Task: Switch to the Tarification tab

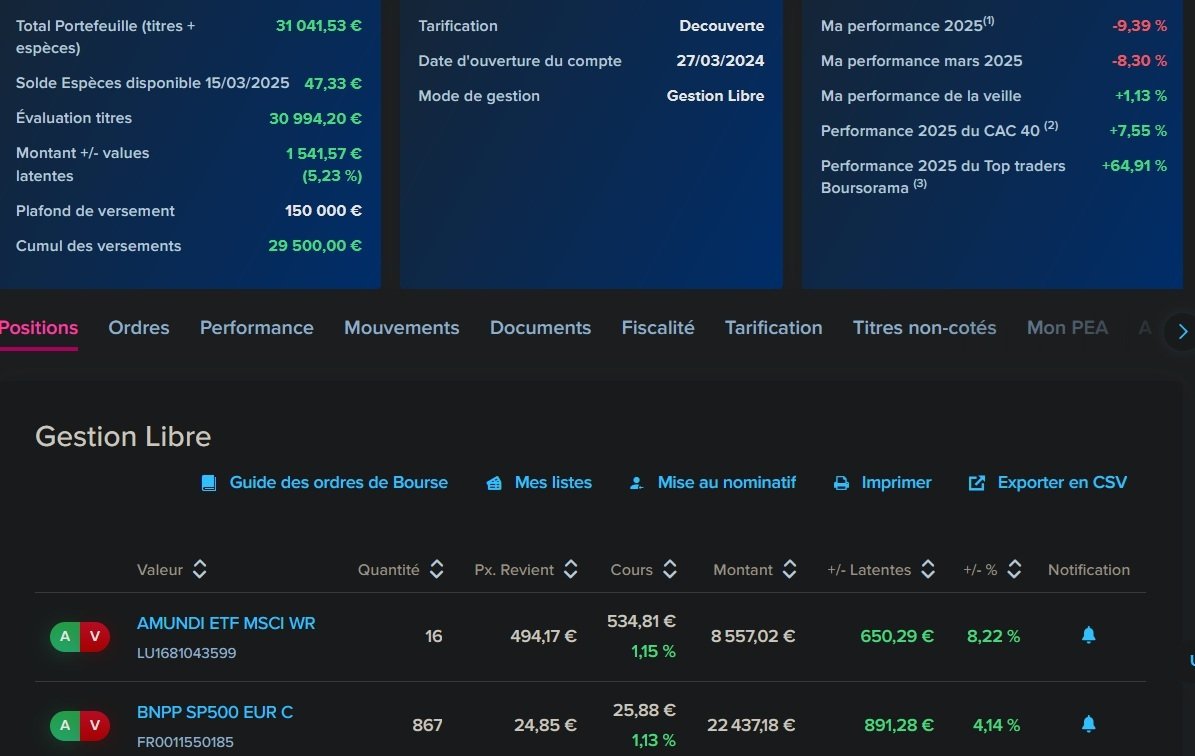Action: click(774, 328)
